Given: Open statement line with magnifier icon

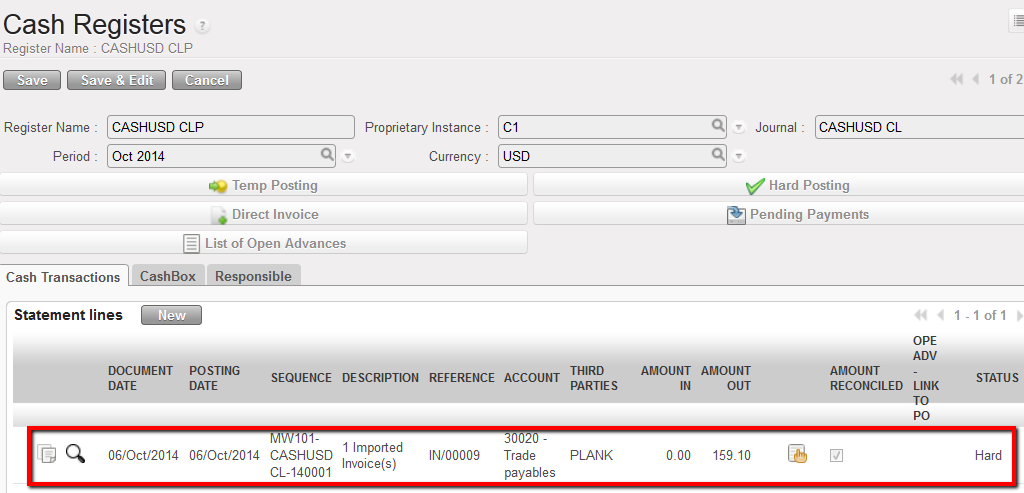Looking at the screenshot, I should (75, 454).
